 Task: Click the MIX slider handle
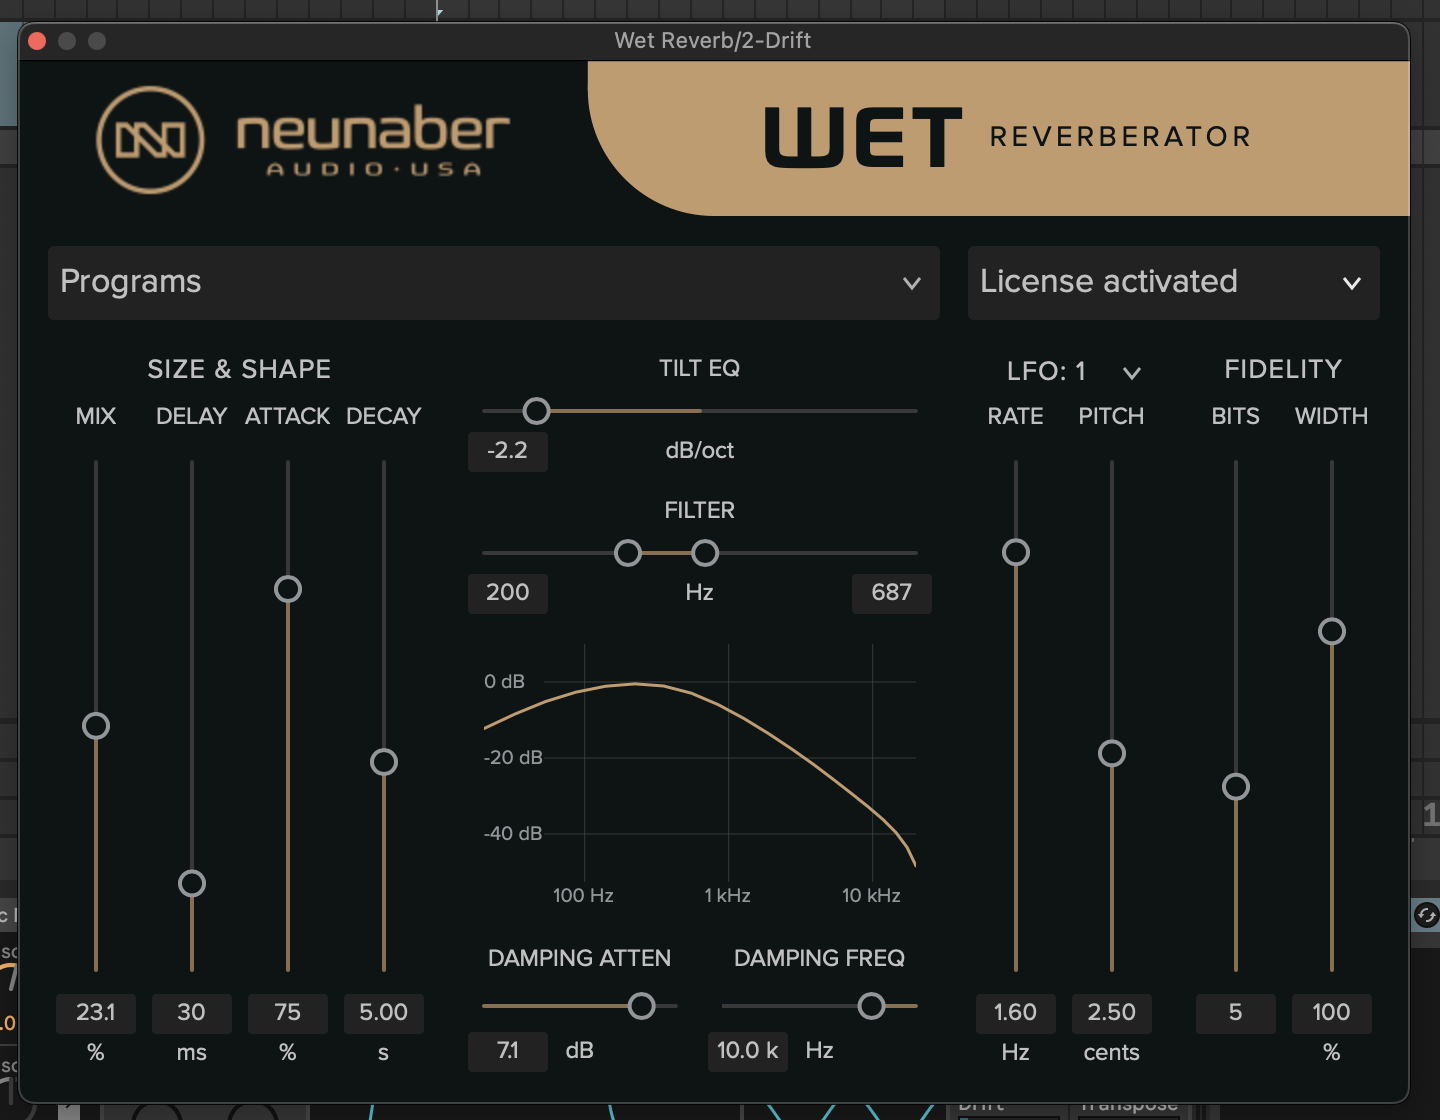96,726
